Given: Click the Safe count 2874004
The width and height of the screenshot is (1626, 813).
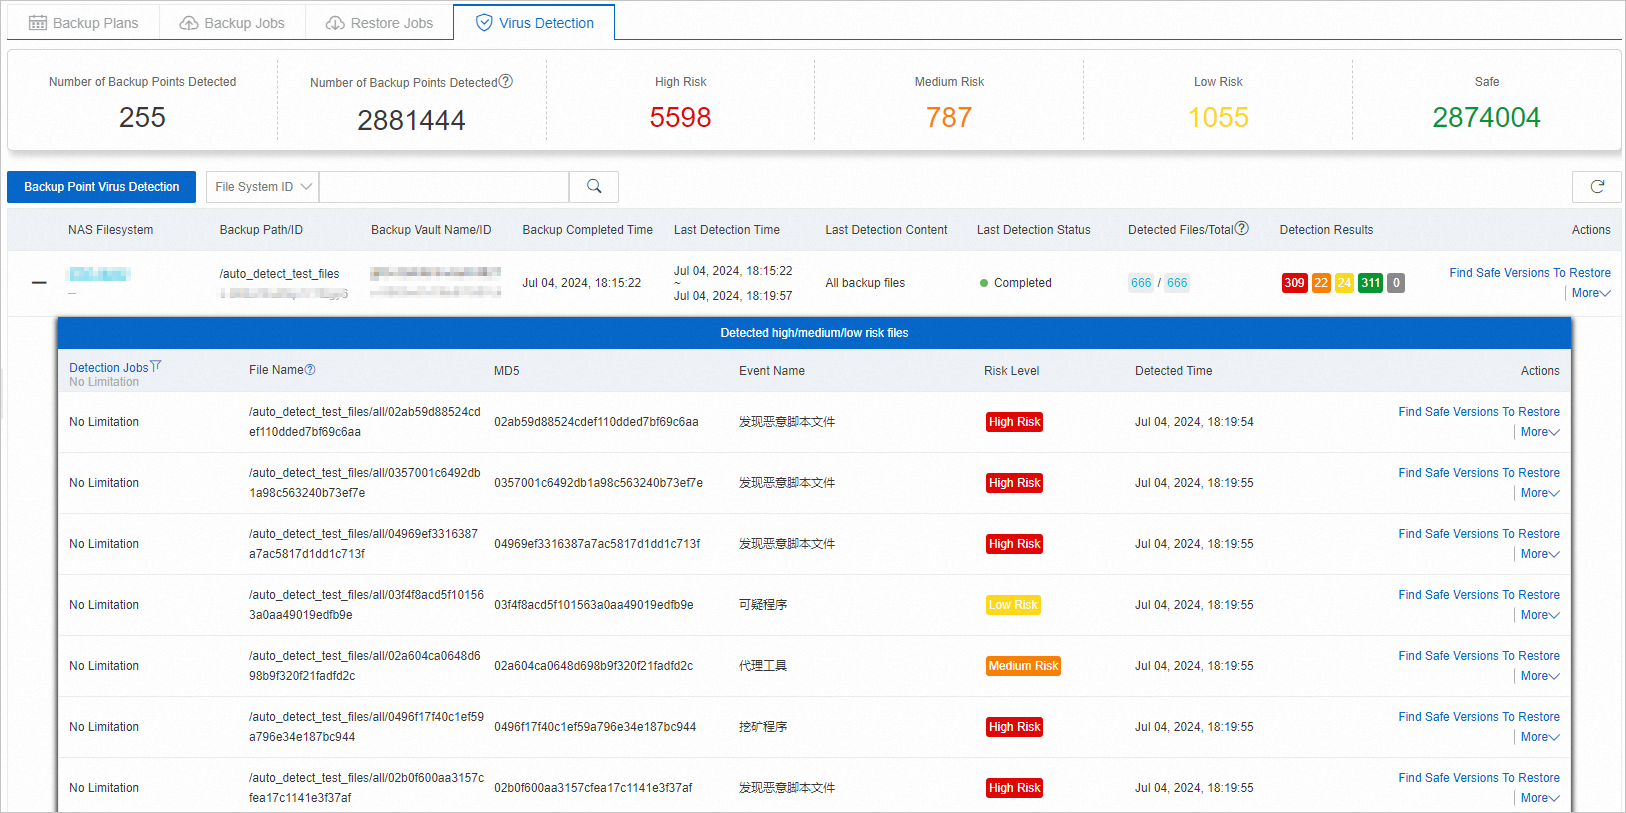Looking at the screenshot, I should tap(1486, 117).
